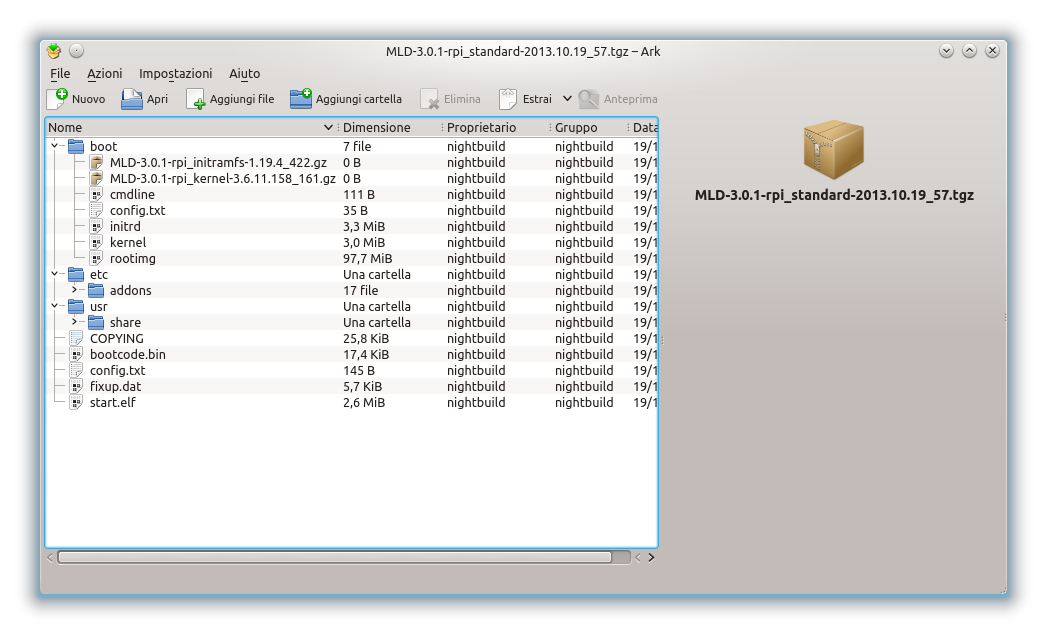Expand the share folder
This screenshot has height=634, width=1047.
(74, 322)
